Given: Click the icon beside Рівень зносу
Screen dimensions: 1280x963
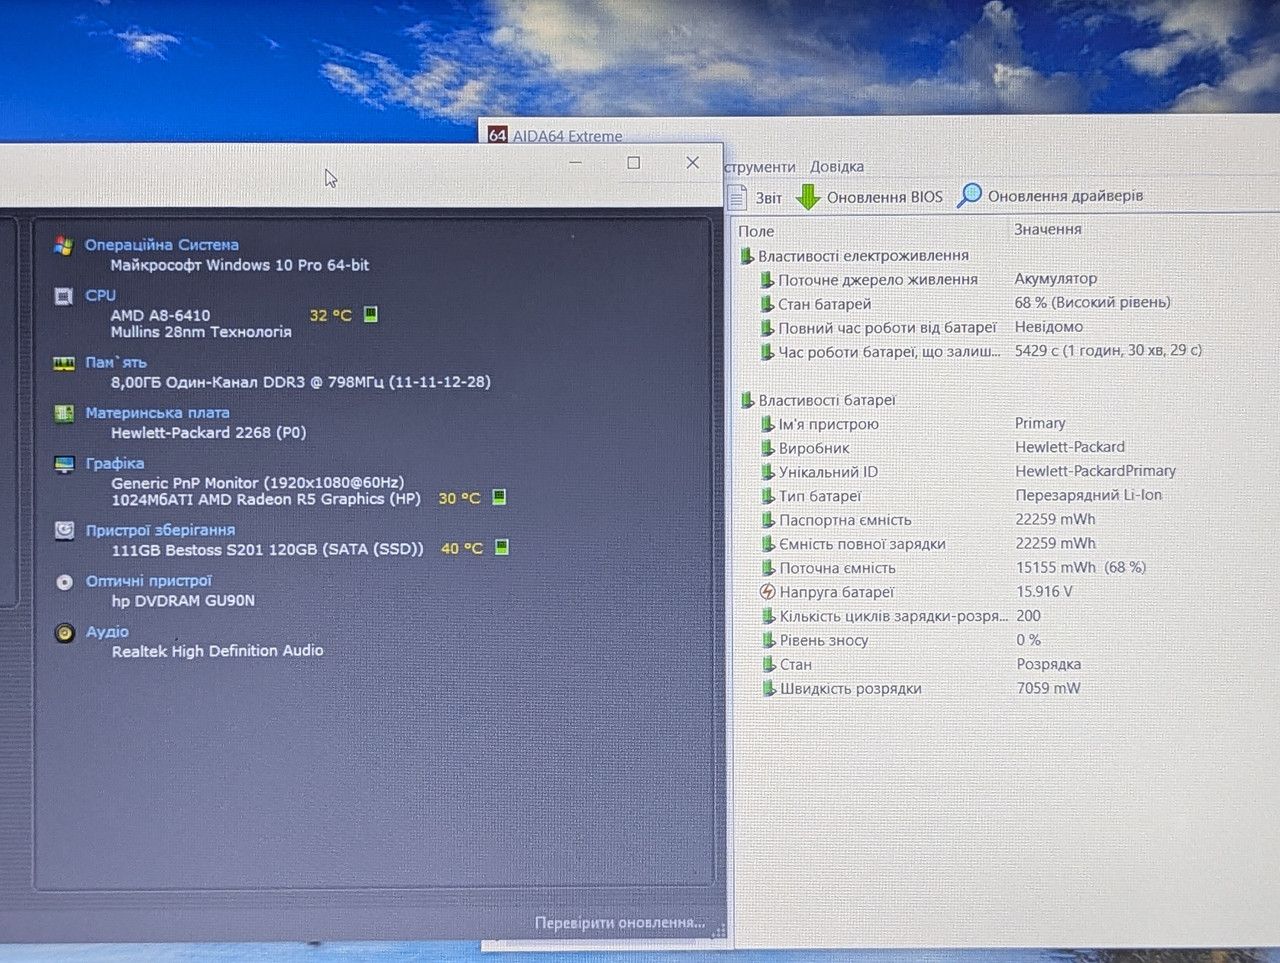Looking at the screenshot, I should (767, 640).
